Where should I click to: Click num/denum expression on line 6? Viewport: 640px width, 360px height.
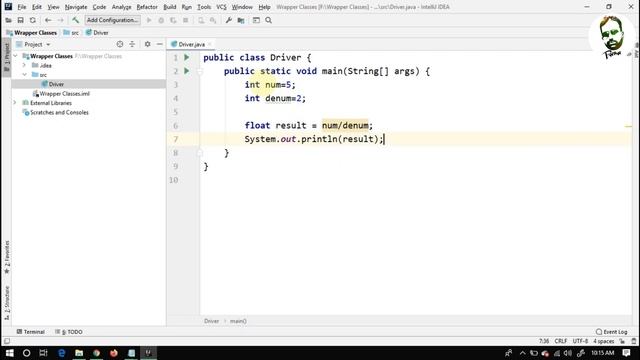pos(345,126)
